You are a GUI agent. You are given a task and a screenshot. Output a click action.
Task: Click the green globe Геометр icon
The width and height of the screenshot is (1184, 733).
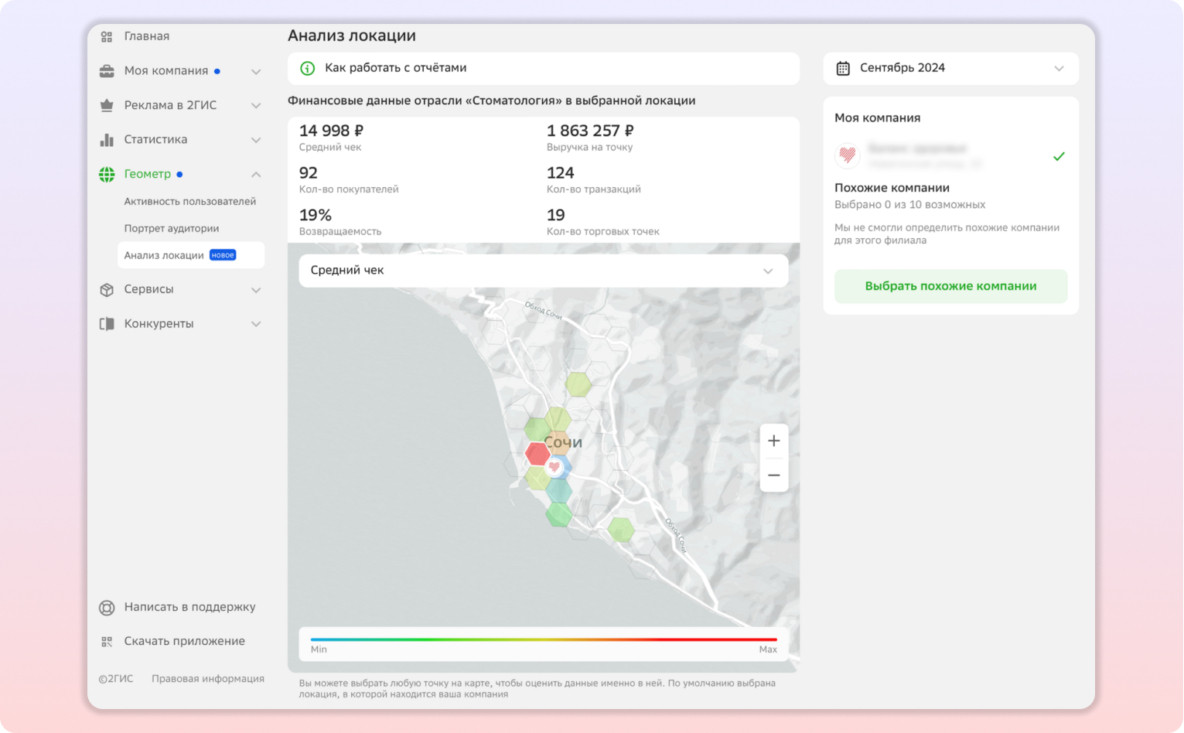(x=107, y=174)
